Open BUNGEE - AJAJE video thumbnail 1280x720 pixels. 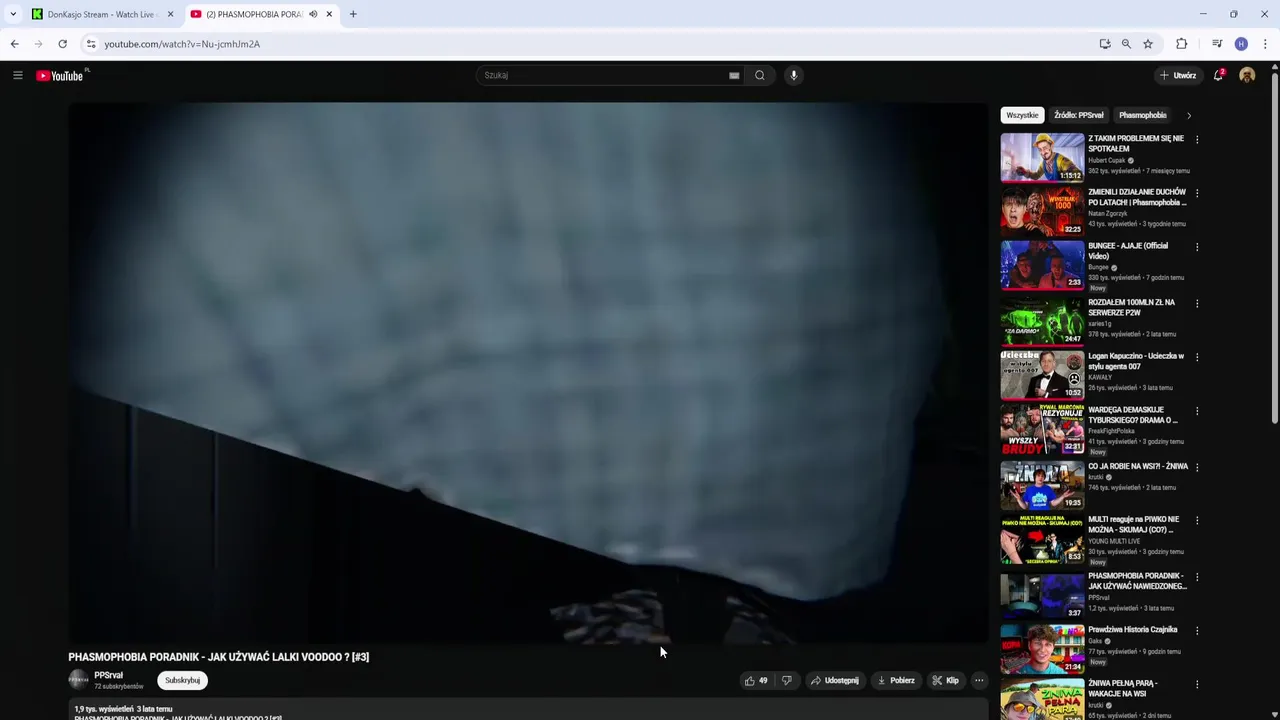(1042, 265)
